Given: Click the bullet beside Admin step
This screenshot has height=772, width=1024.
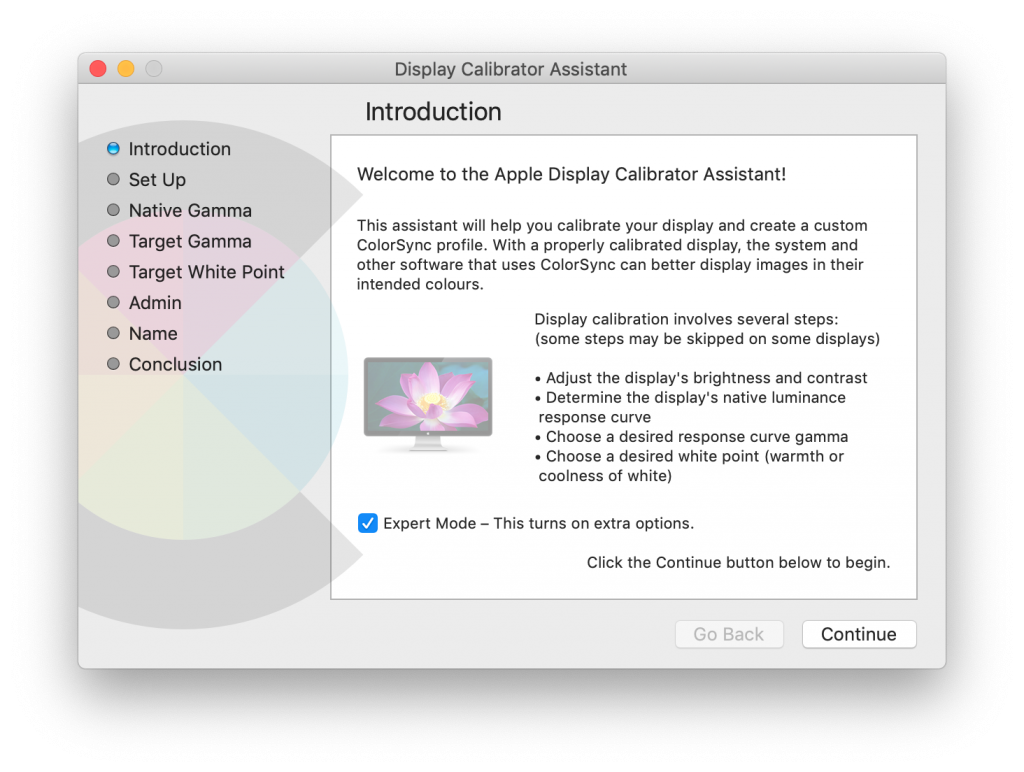Looking at the screenshot, I should click(113, 303).
